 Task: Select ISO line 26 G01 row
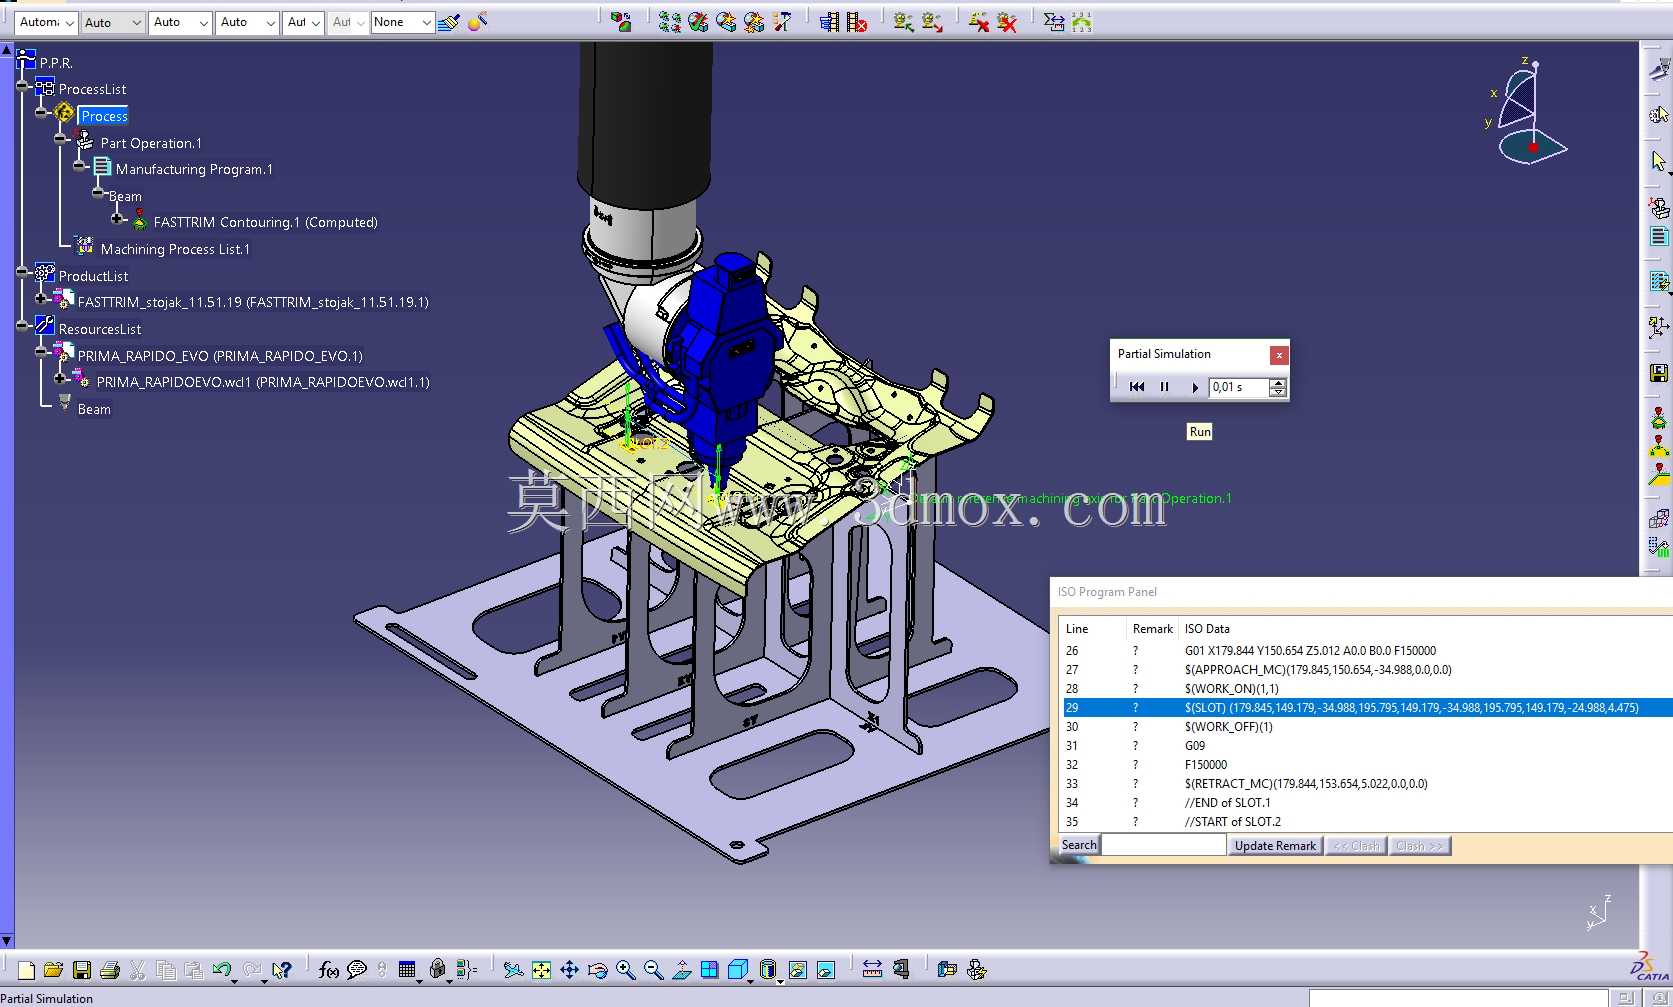pyautogui.click(x=1366, y=650)
